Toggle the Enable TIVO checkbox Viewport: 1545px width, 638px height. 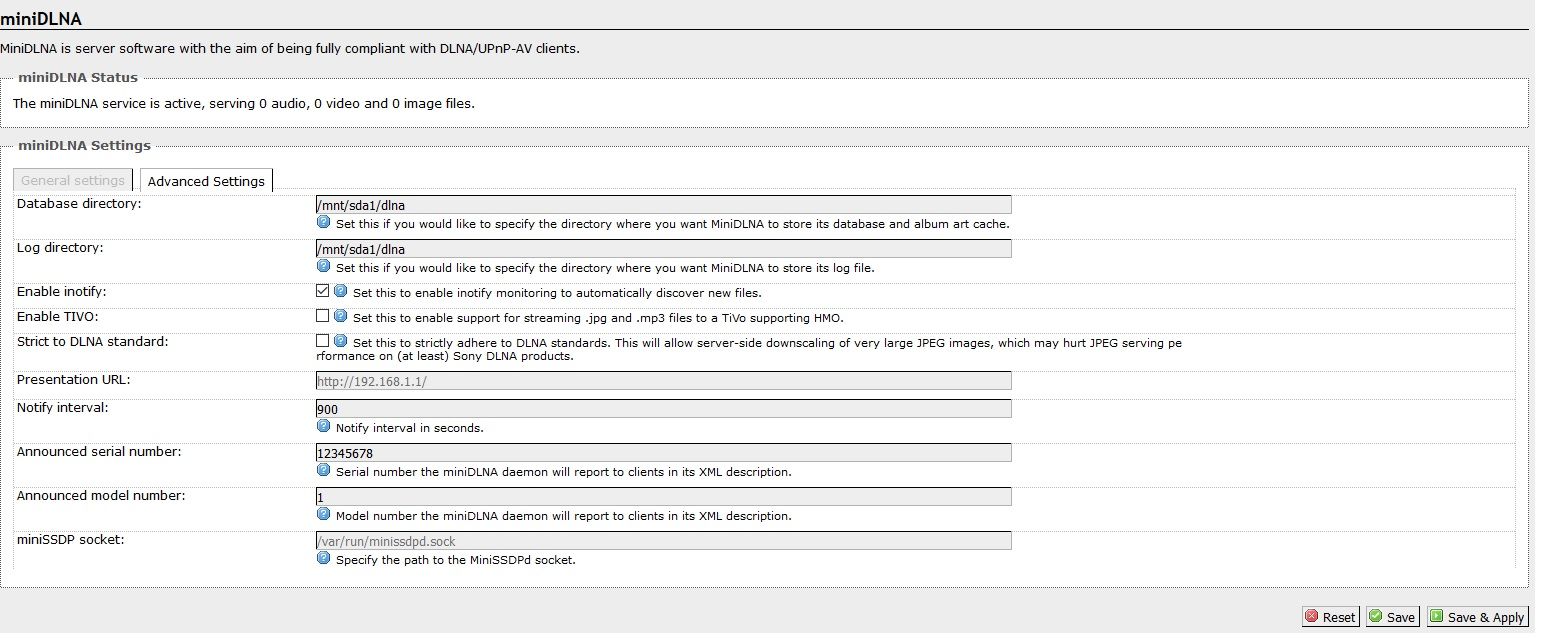[322, 316]
